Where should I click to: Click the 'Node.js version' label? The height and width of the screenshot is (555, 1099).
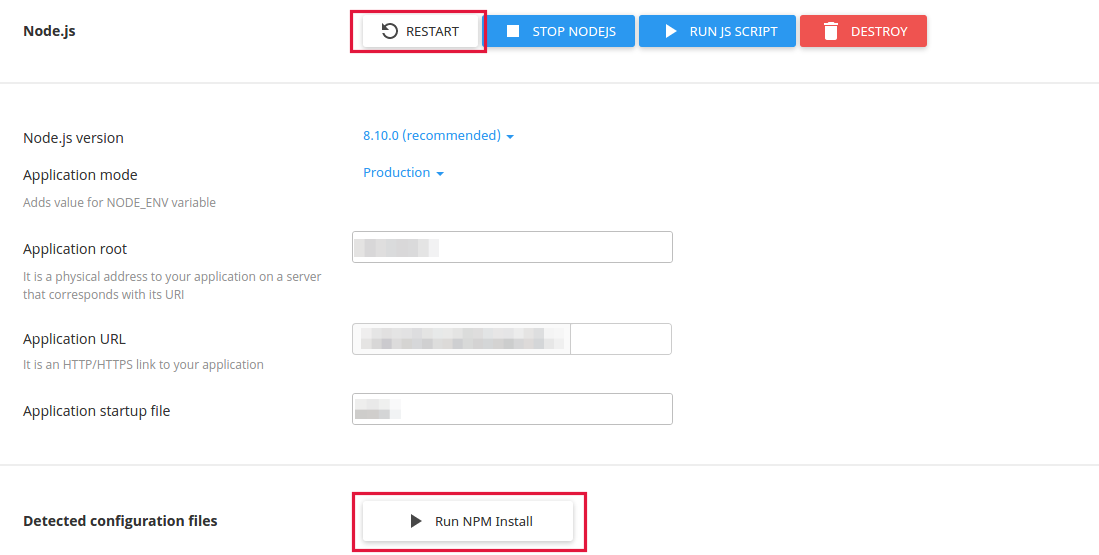pos(74,138)
